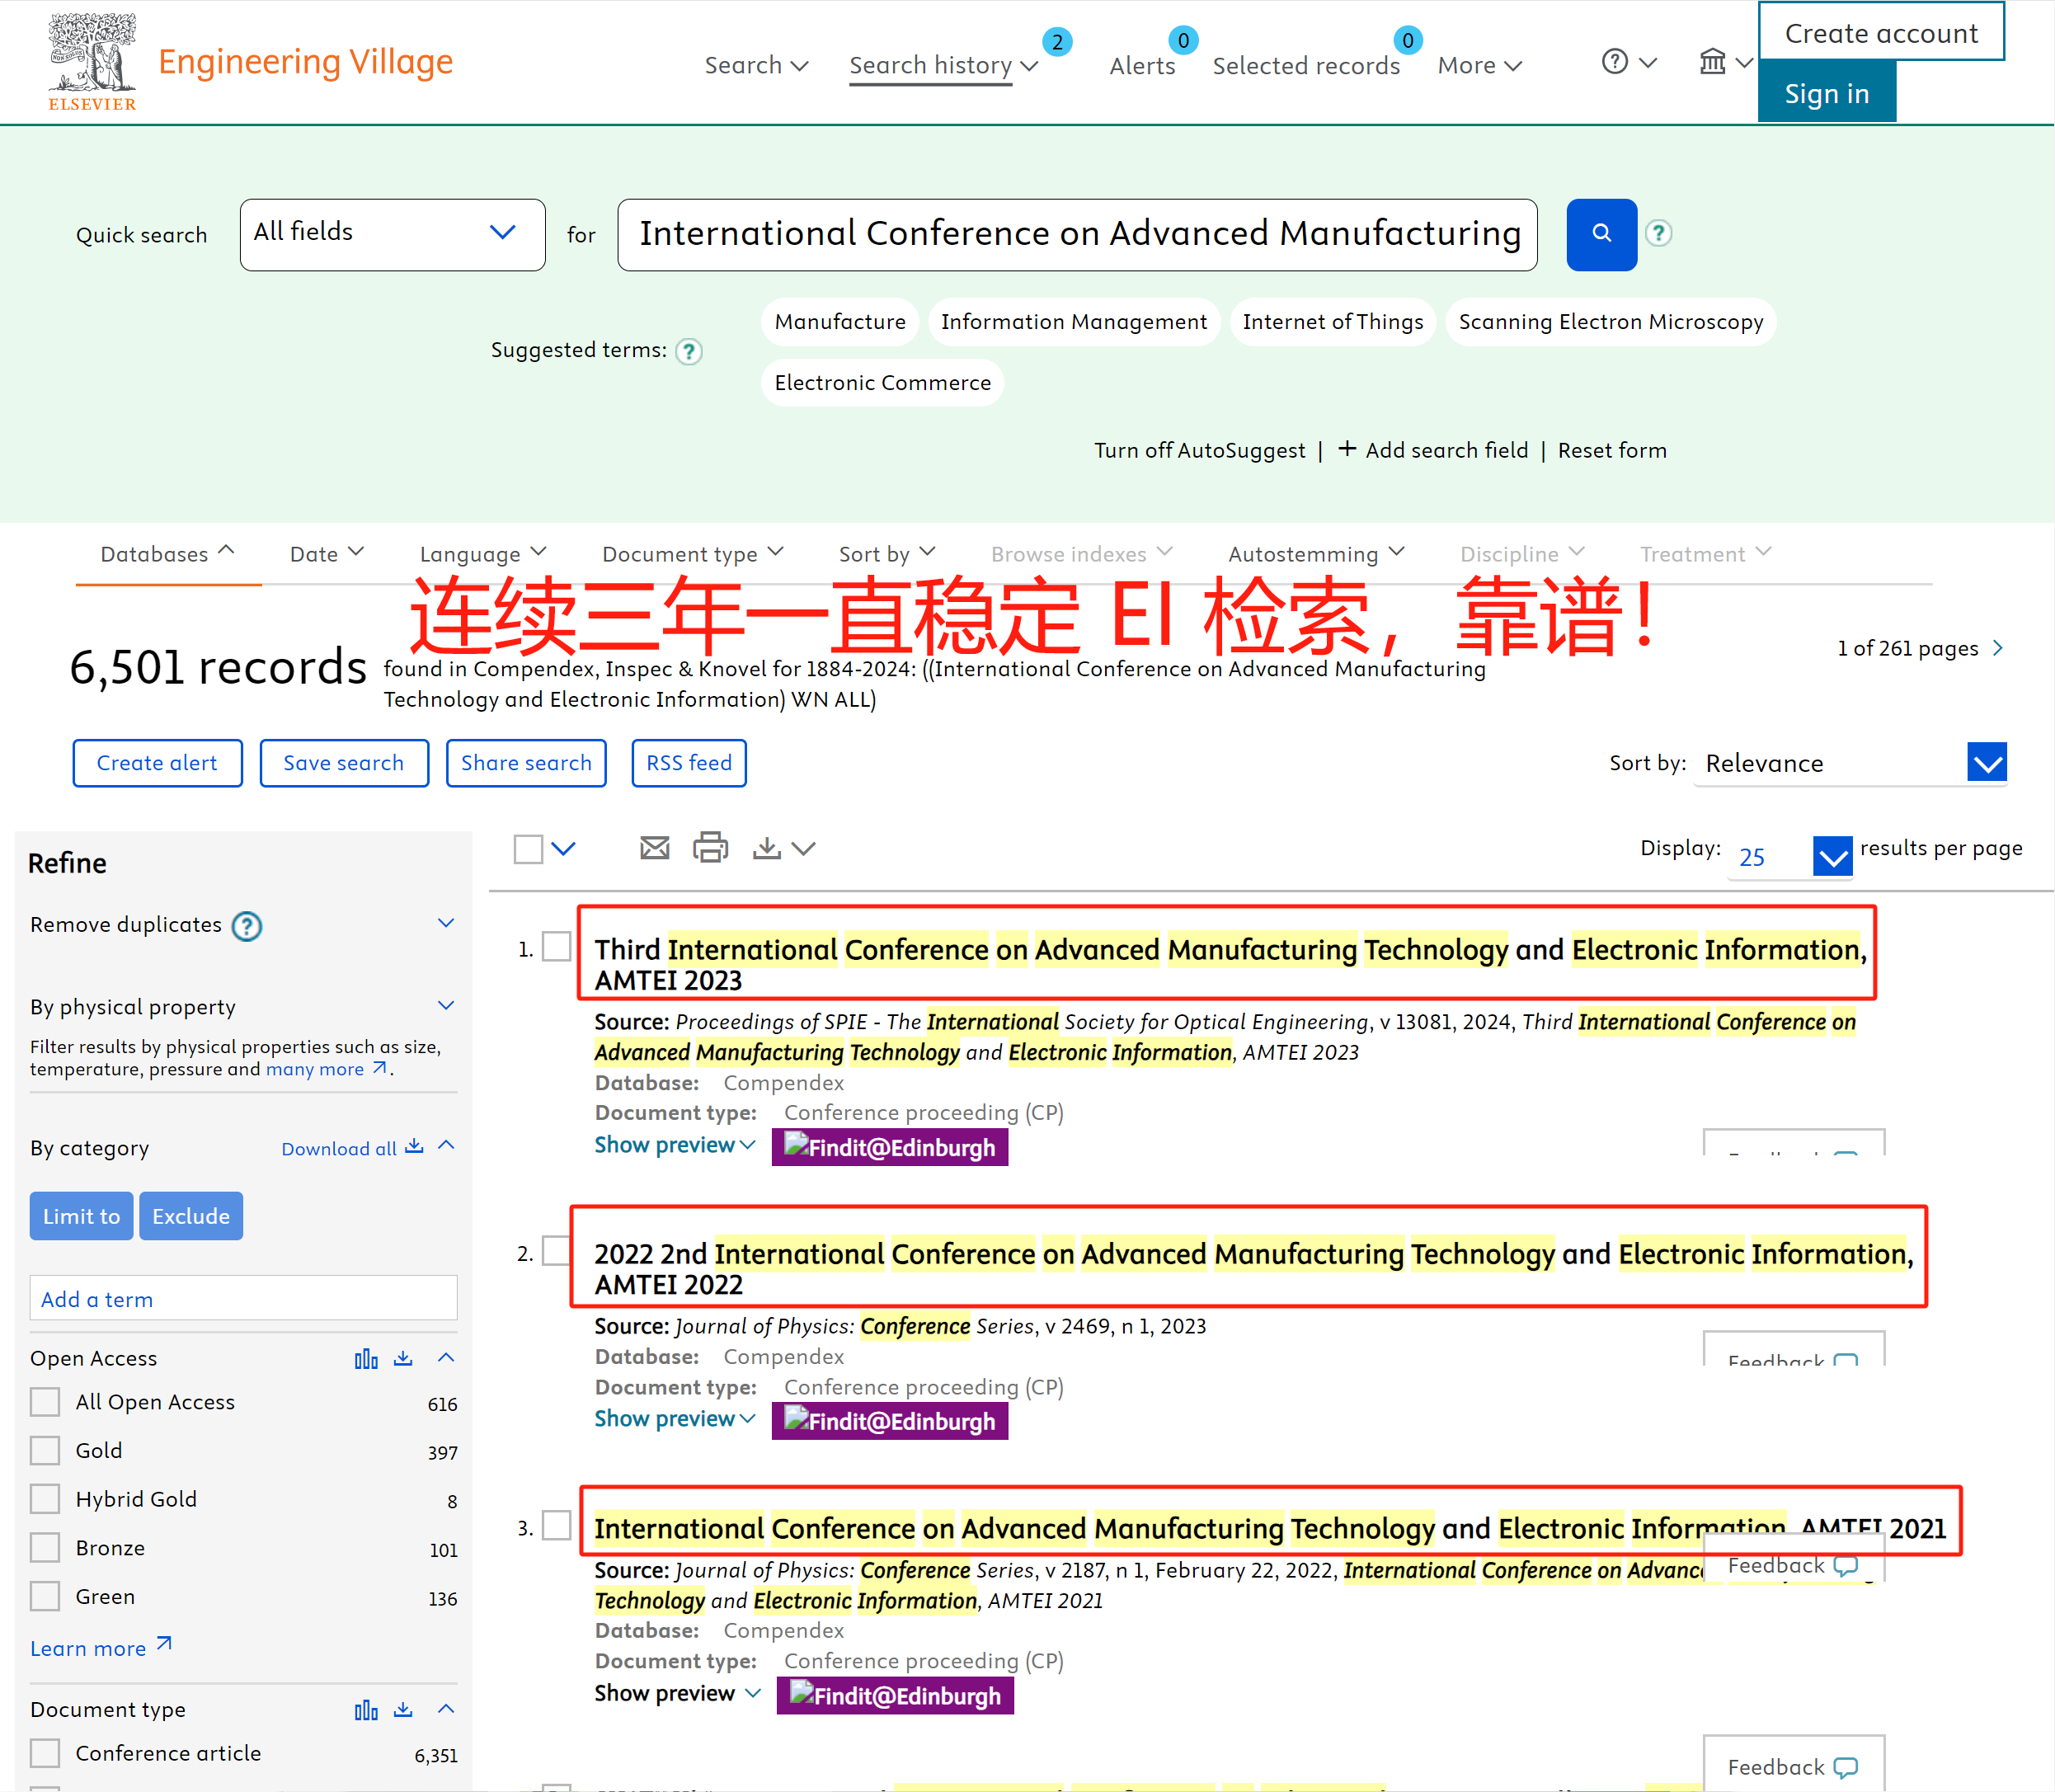Click the plus icon to add search field
The image size is (2055, 1792).
point(1347,449)
